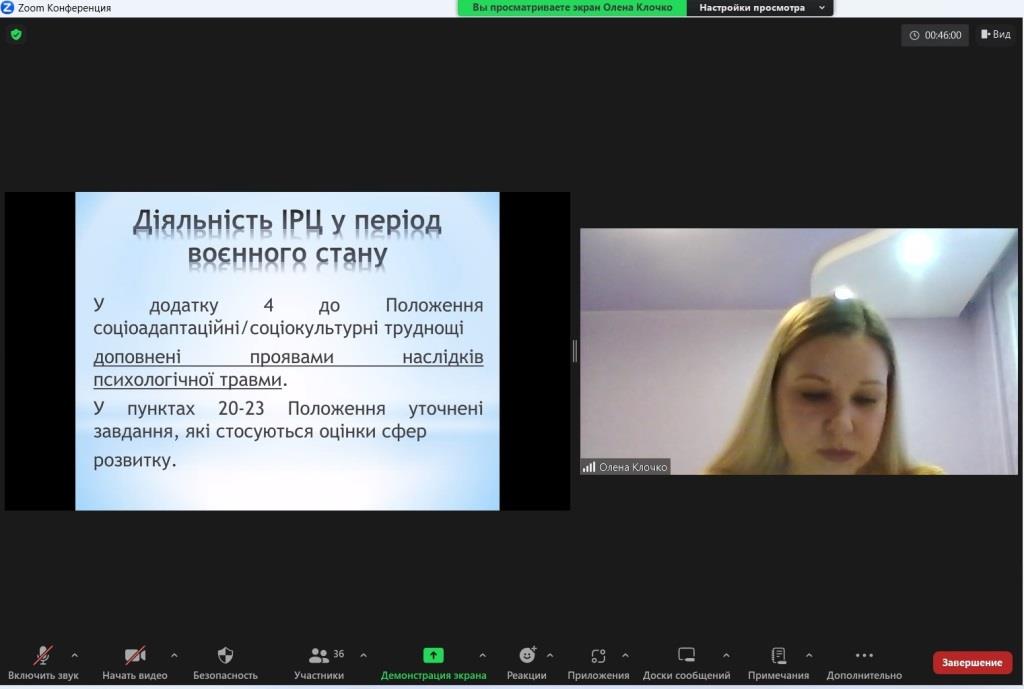The height and width of the screenshot is (689, 1024).
Task: Open Реакции smiley menu
Action: coord(526,662)
